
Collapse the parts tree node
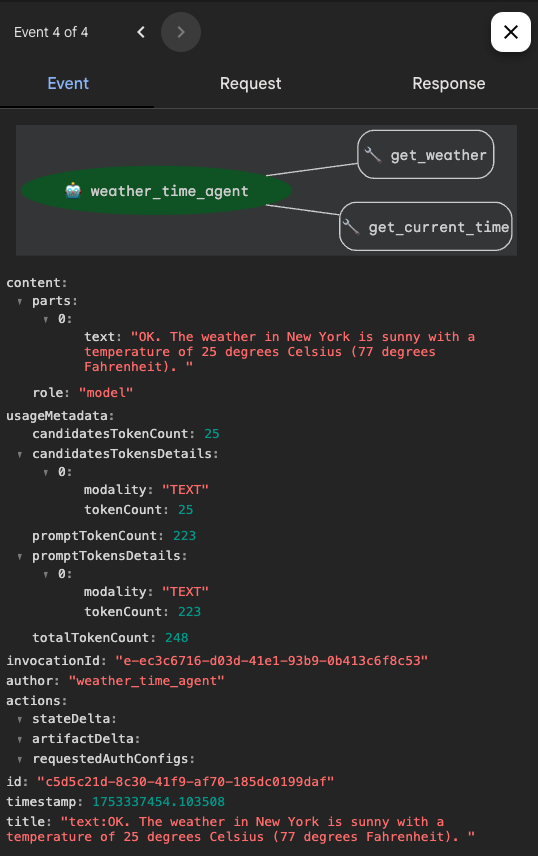20,301
